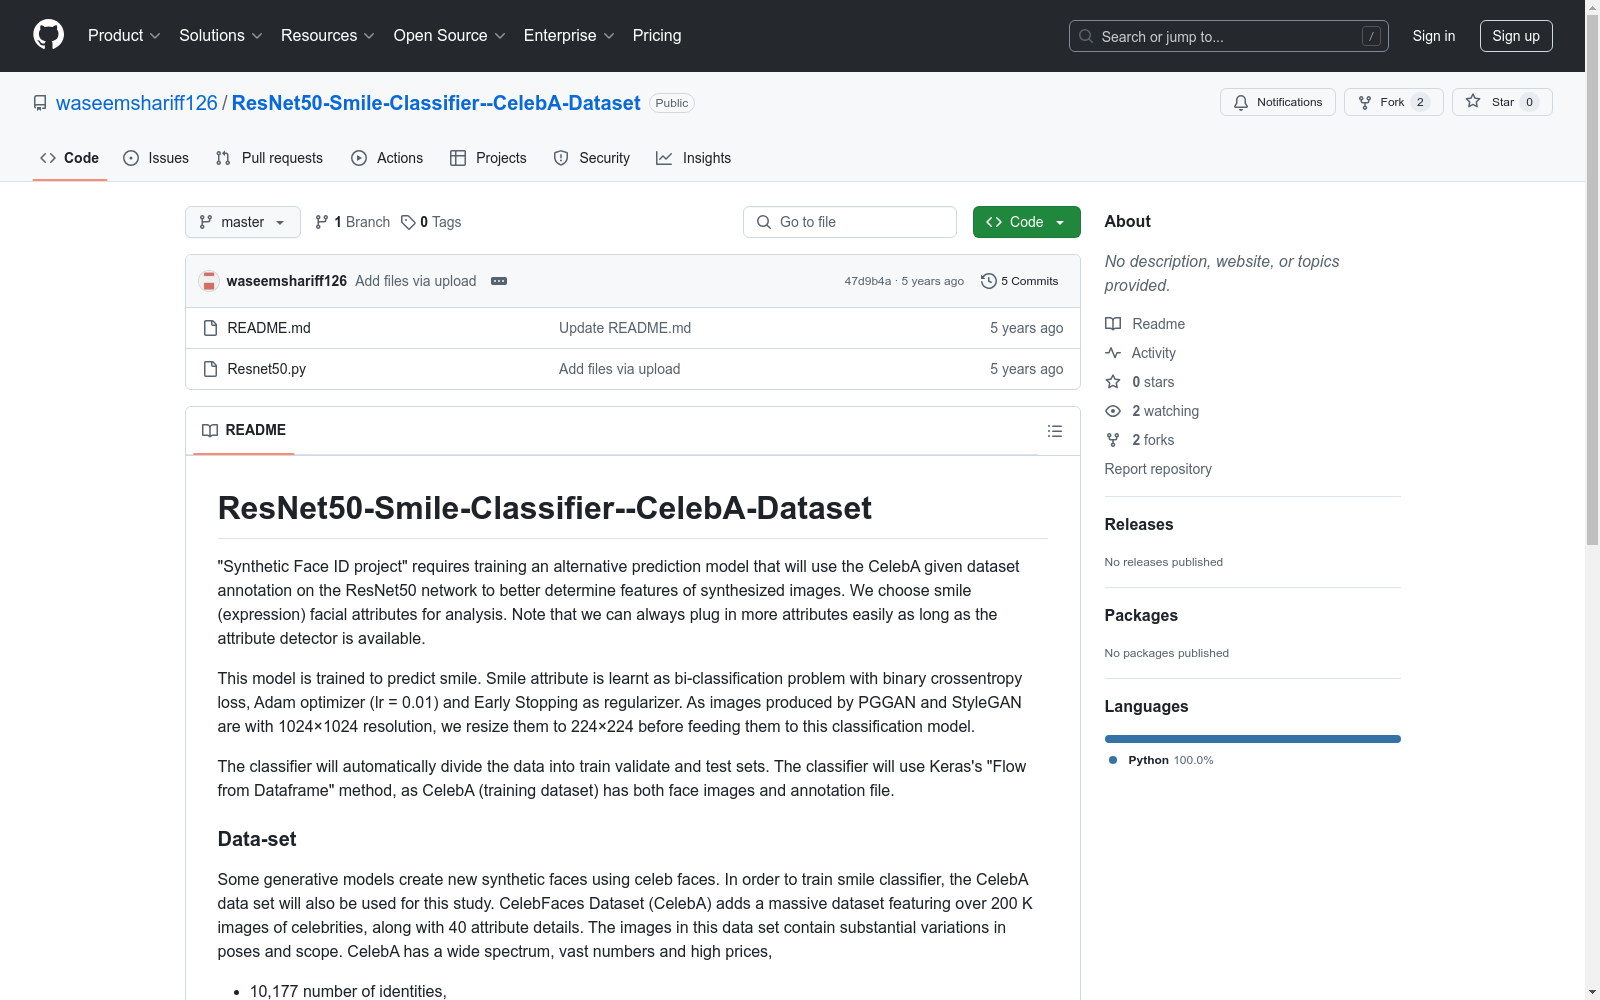
Task: Click the Python language bar
Action: [x=1252, y=739]
